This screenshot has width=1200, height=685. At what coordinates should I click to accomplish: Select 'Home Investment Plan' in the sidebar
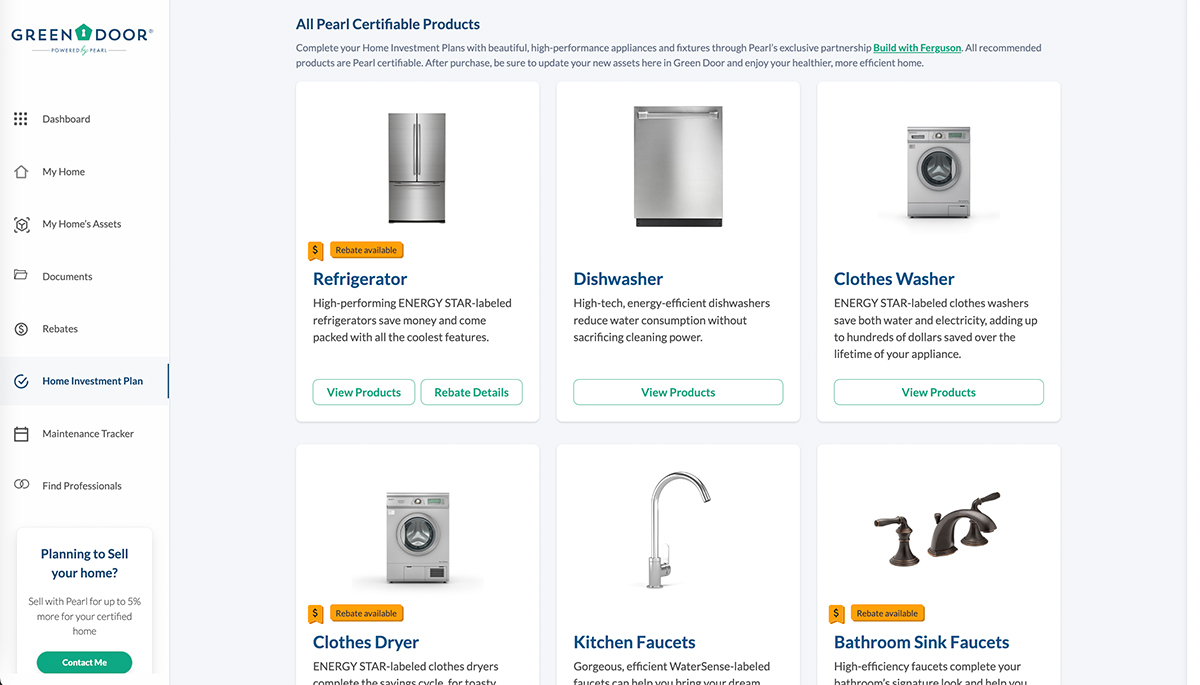(93, 381)
